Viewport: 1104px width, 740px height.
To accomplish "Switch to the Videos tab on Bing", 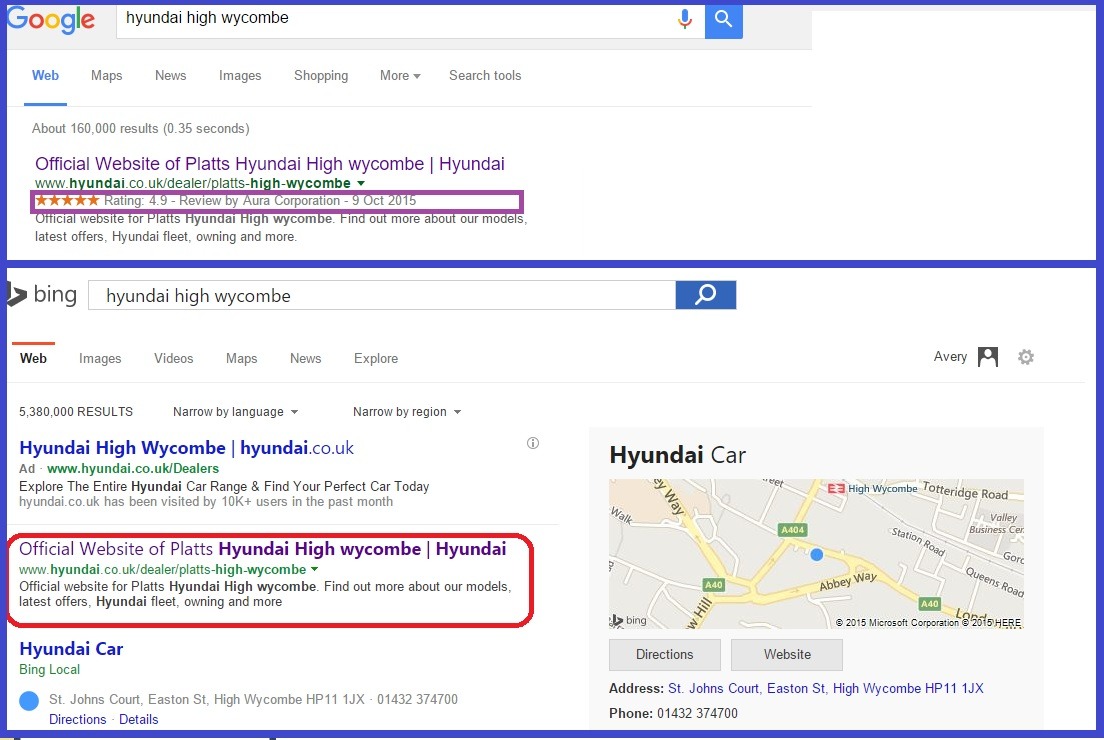I will coord(173,358).
